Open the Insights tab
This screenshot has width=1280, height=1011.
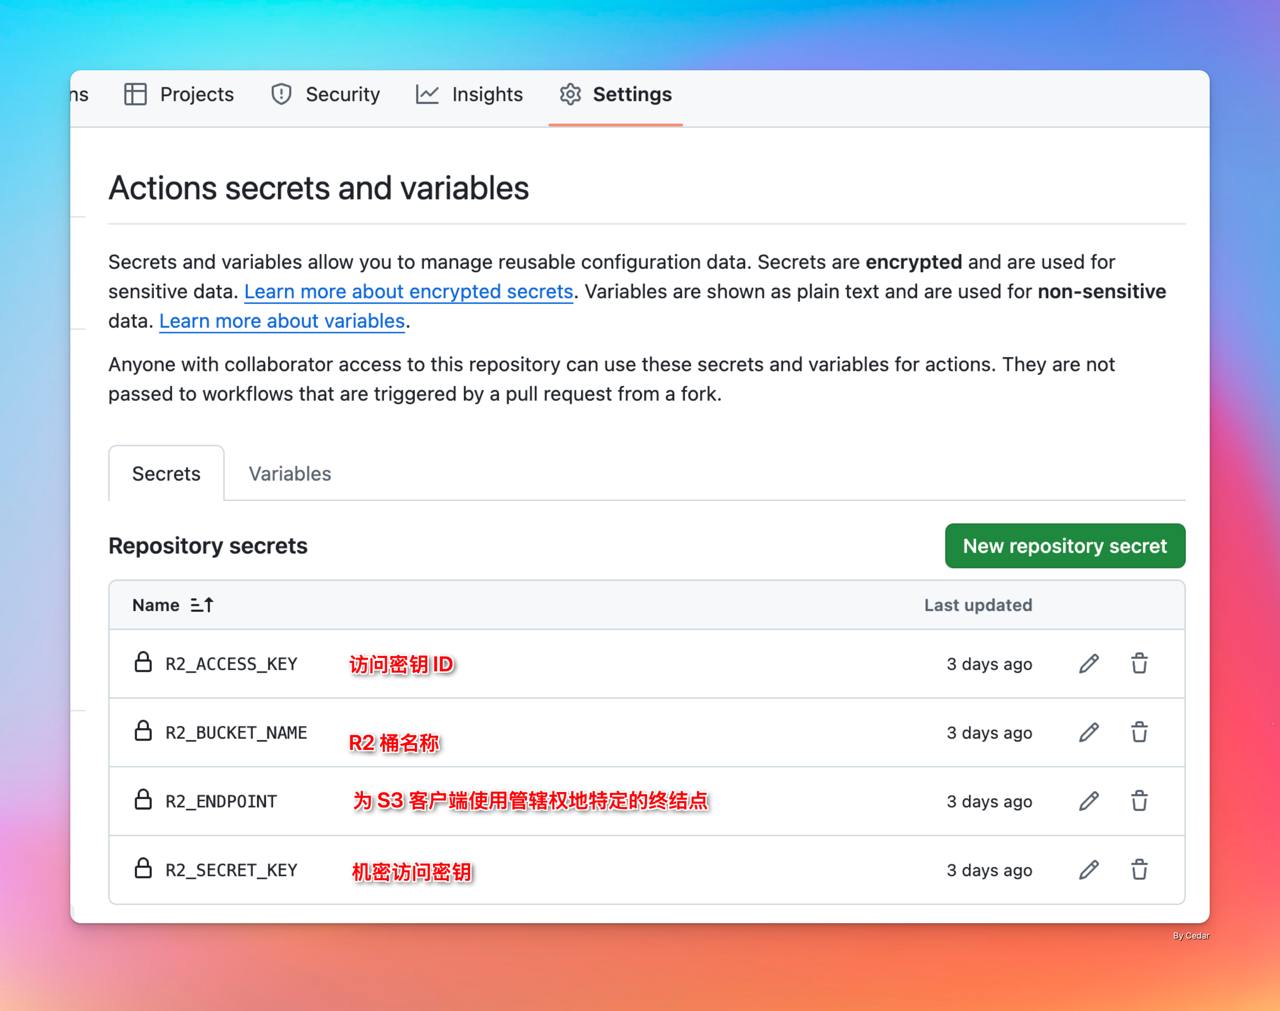click(470, 94)
